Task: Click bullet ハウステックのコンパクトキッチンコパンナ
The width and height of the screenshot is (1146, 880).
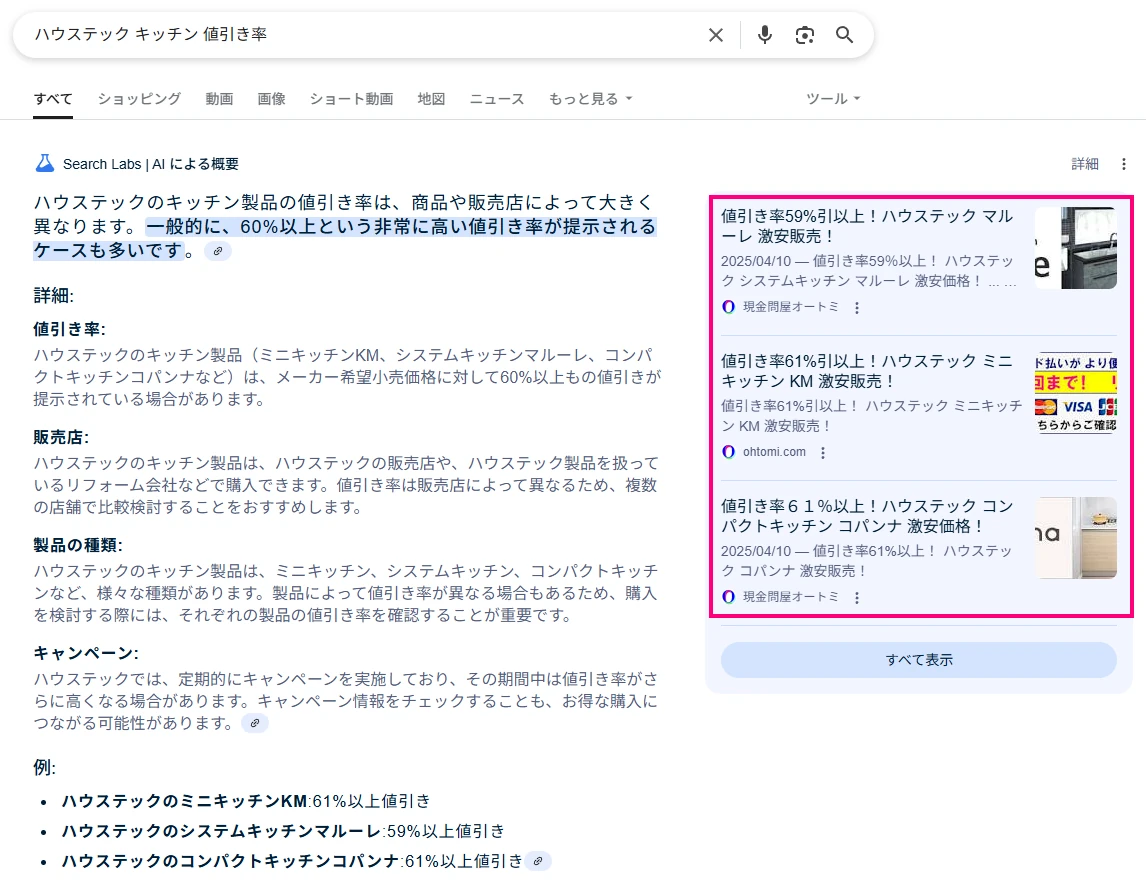Action: pyautogui.click(x=292, y=861)
